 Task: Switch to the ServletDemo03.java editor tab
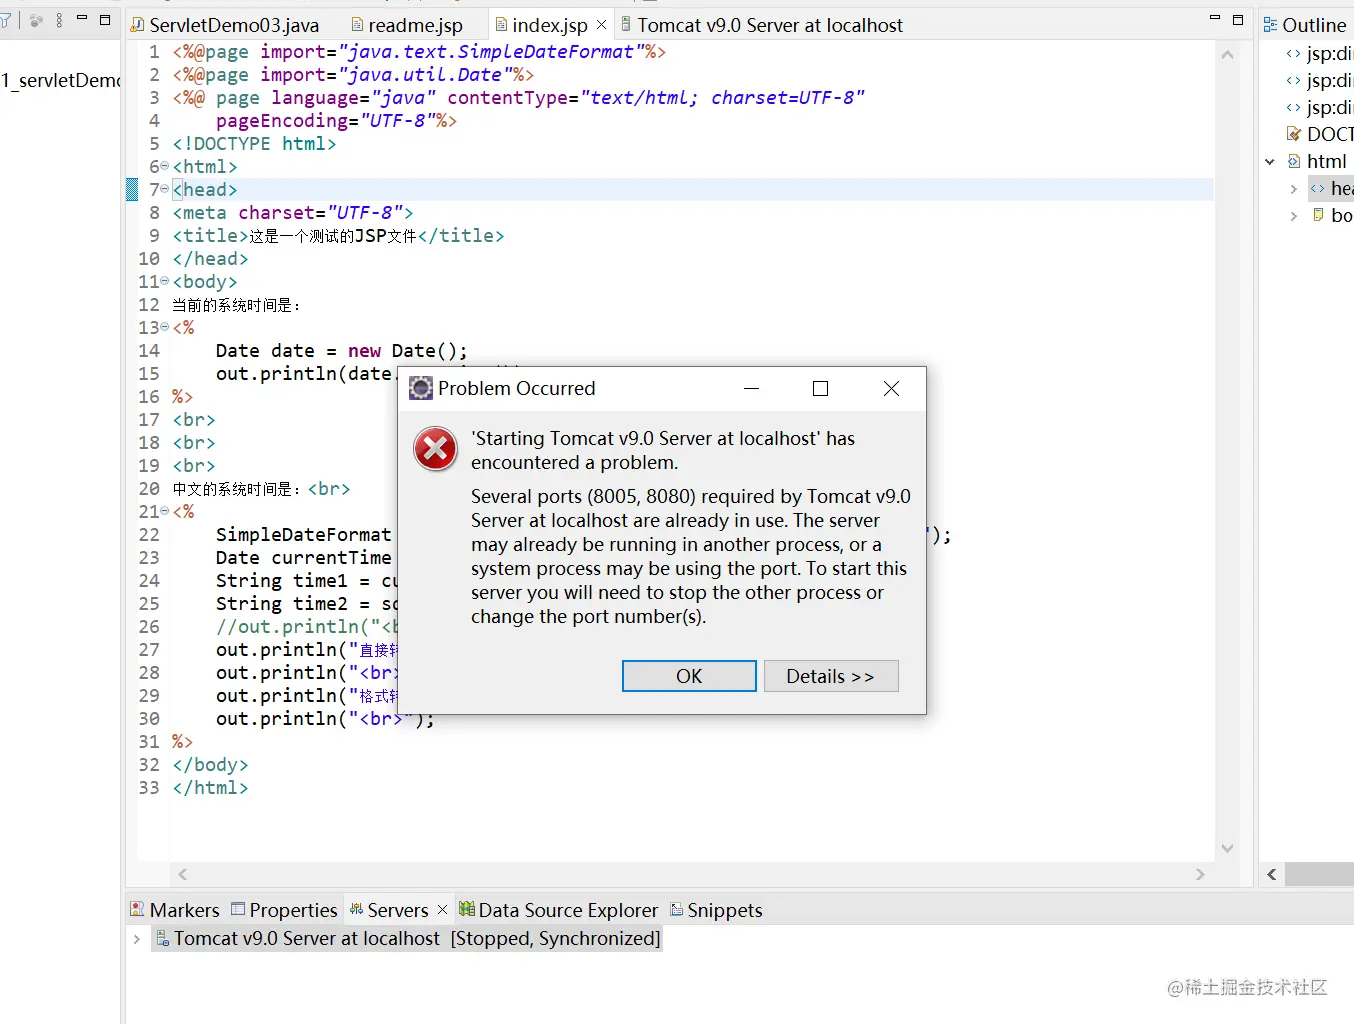point(226,25)
